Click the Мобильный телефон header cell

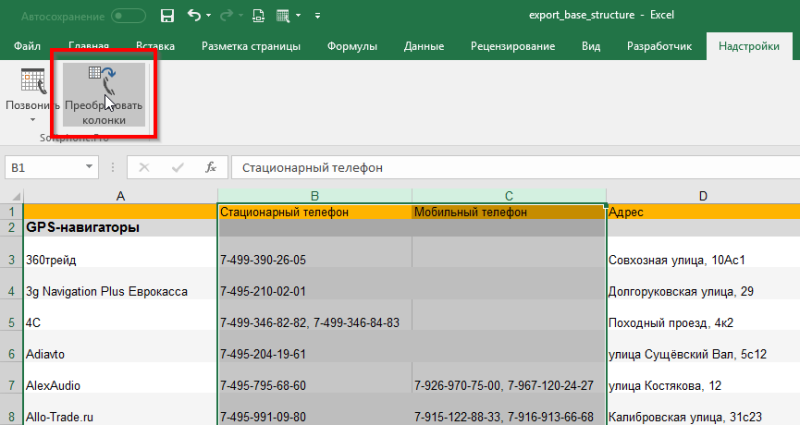tap(509, 212)
